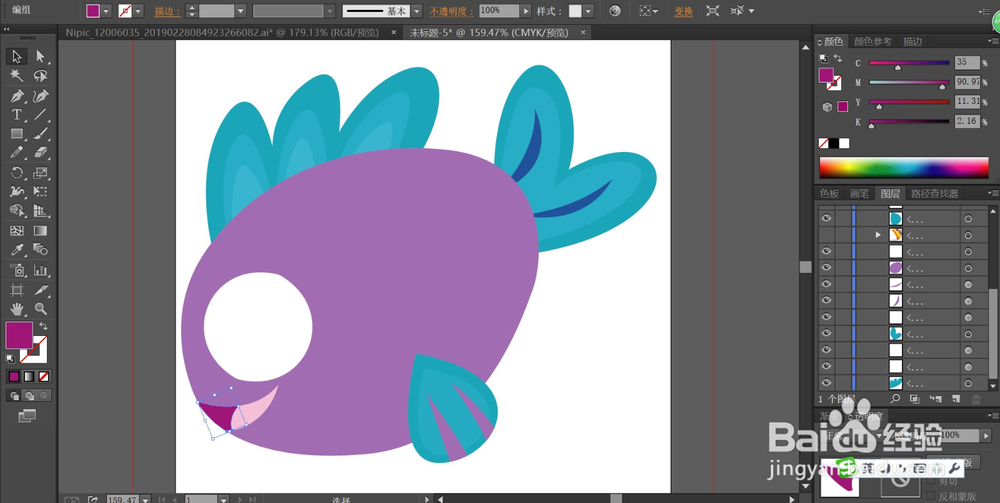Screen dimensions: 1000x503
Task: Expand the orange-yellow group layer triangle
Action: coord(878,235)
